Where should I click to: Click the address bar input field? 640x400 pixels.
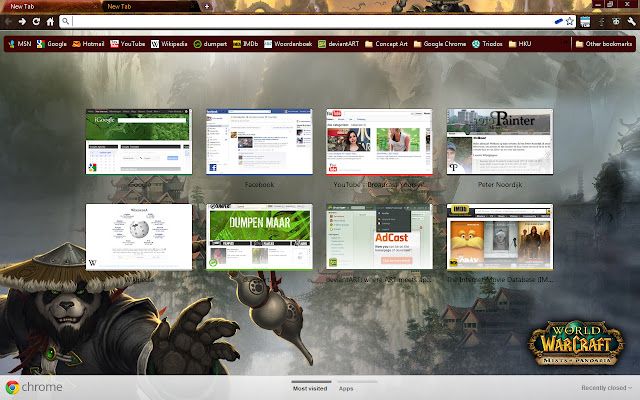312,21
